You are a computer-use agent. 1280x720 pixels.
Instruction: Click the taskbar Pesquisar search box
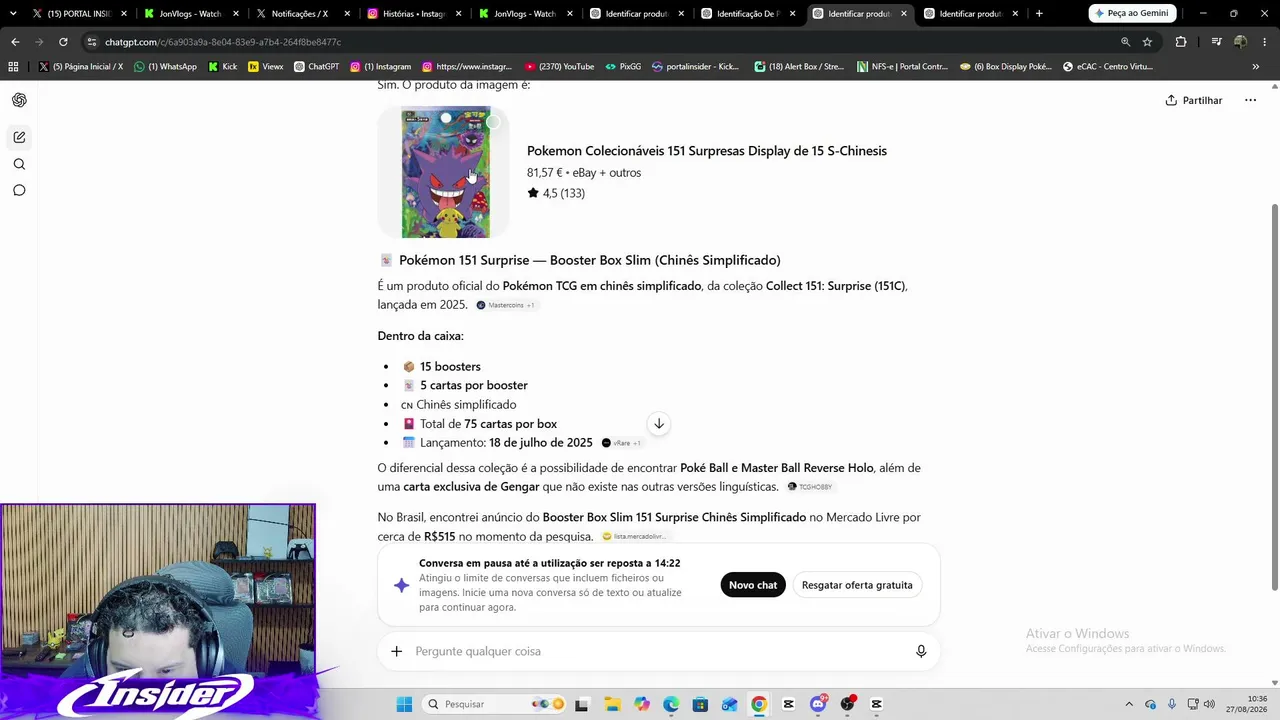point(495,704)
